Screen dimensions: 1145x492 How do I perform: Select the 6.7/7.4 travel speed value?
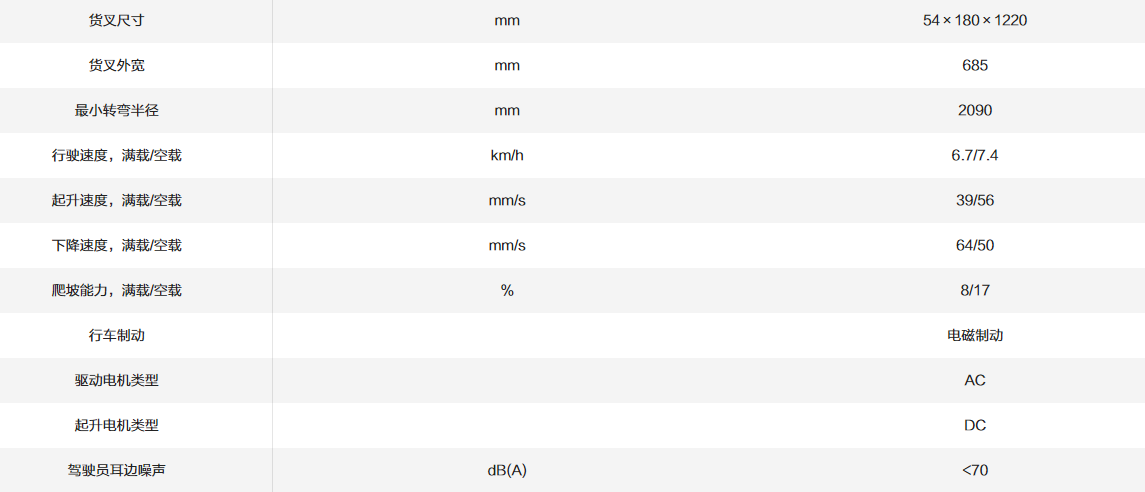pos(975,155)
